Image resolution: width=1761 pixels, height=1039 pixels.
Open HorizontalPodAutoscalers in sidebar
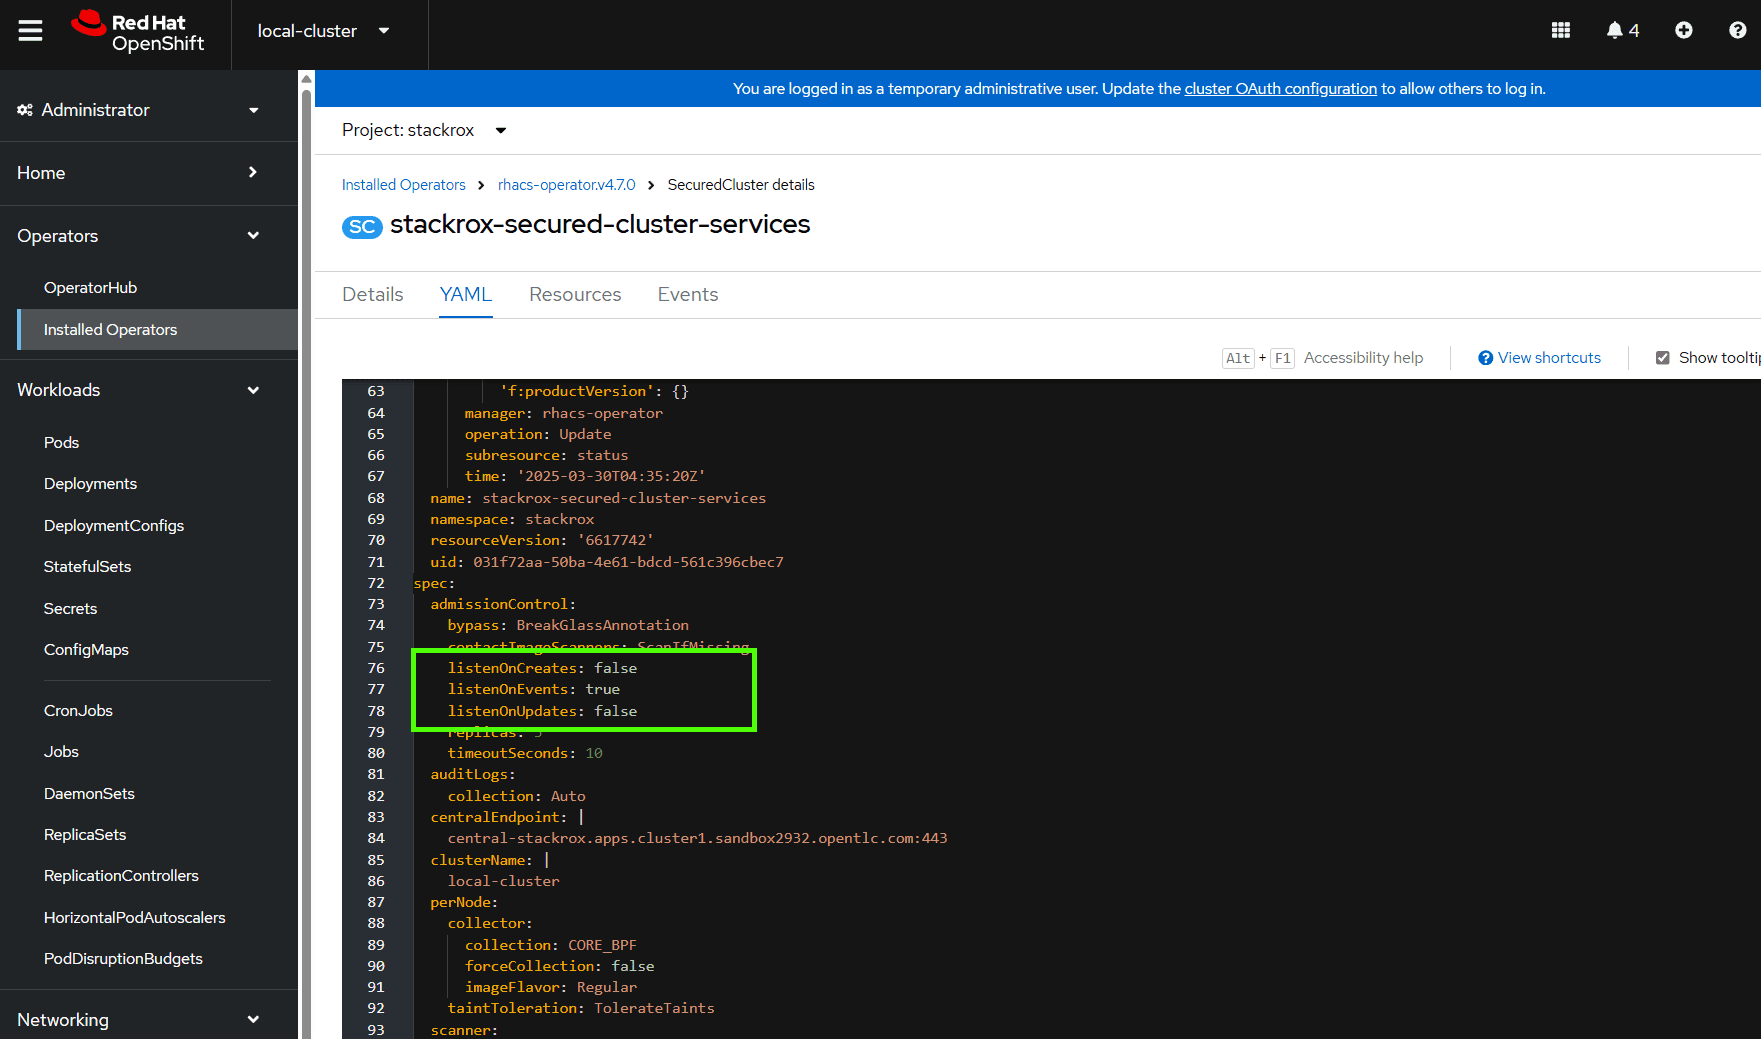click(x=135, y=918)
